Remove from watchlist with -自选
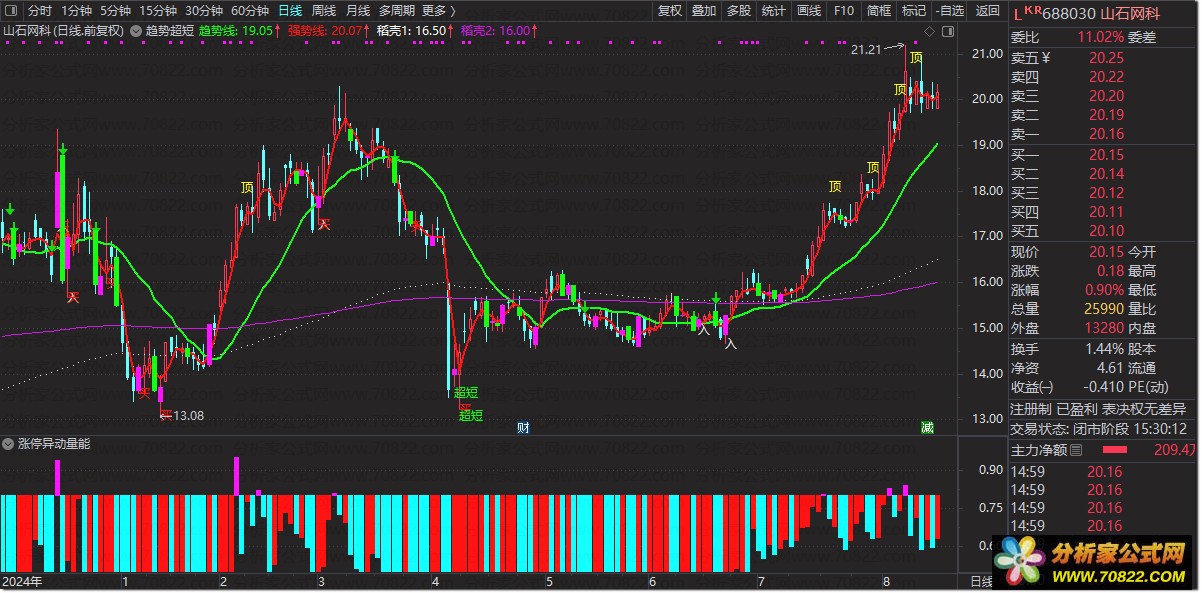Viewport: 1202px width, 593px height. tap(950, 11)
